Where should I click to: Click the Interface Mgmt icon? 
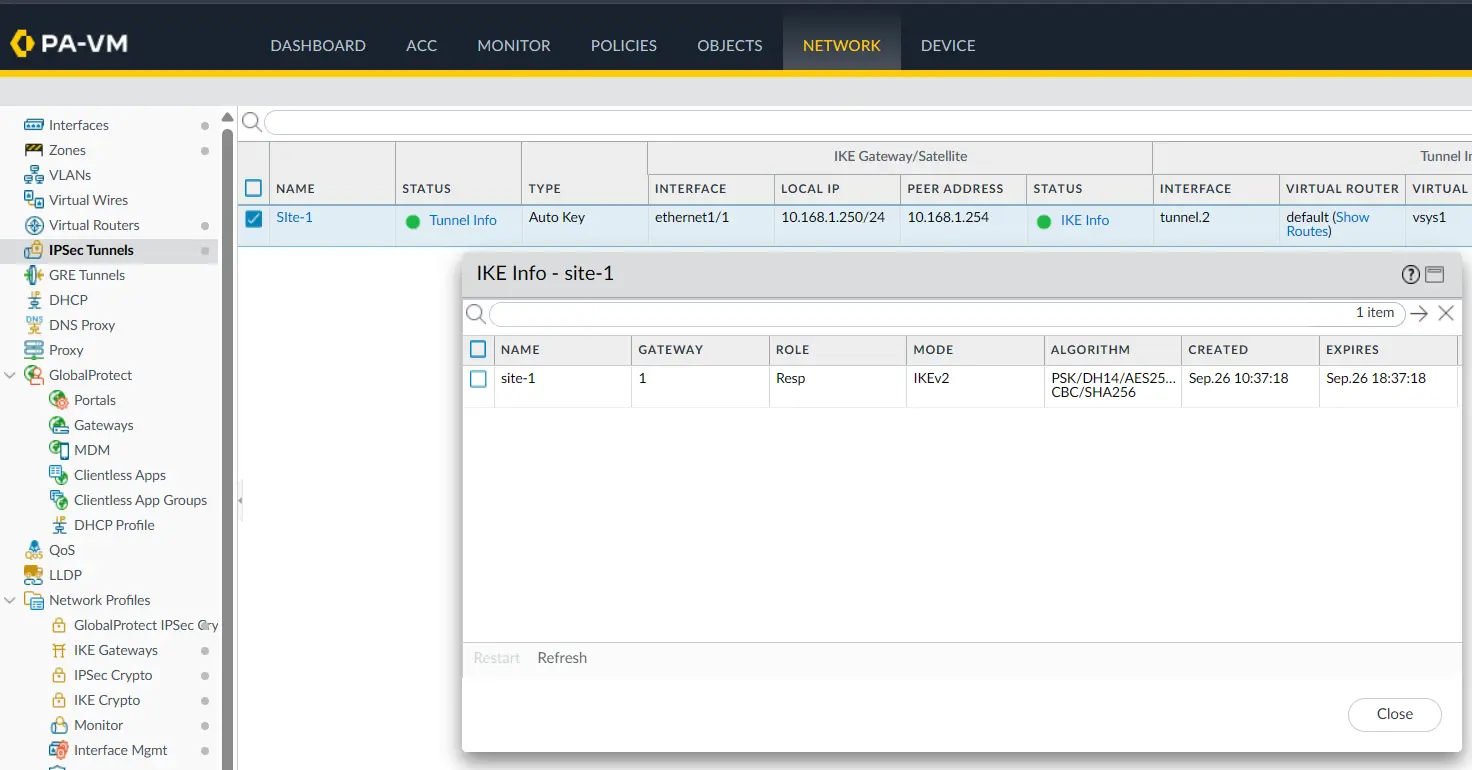click(59, 750)
